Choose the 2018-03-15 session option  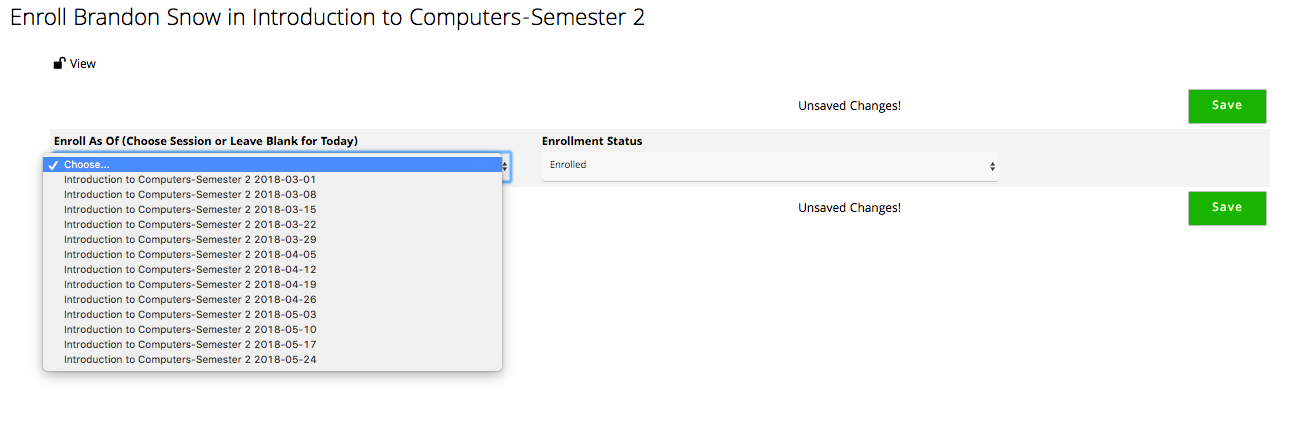point(272,210)
